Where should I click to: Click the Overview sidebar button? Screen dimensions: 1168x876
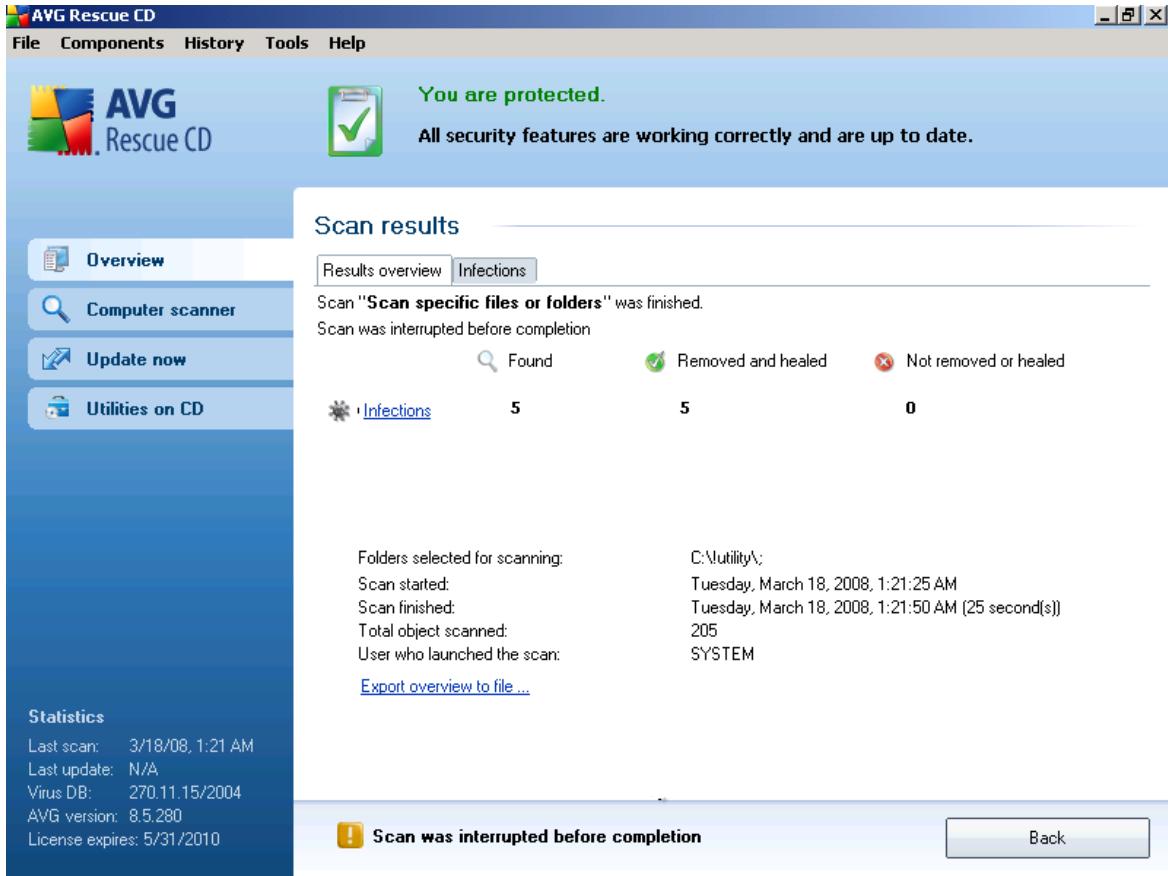(161, 260)
